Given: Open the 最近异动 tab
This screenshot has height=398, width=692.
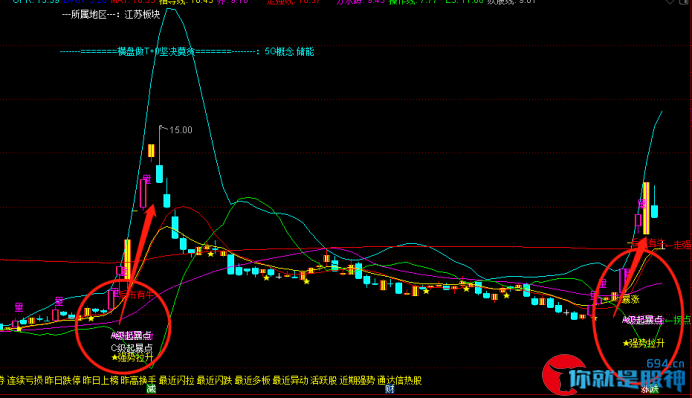Looking at the screenshot, I should (290, 380).
